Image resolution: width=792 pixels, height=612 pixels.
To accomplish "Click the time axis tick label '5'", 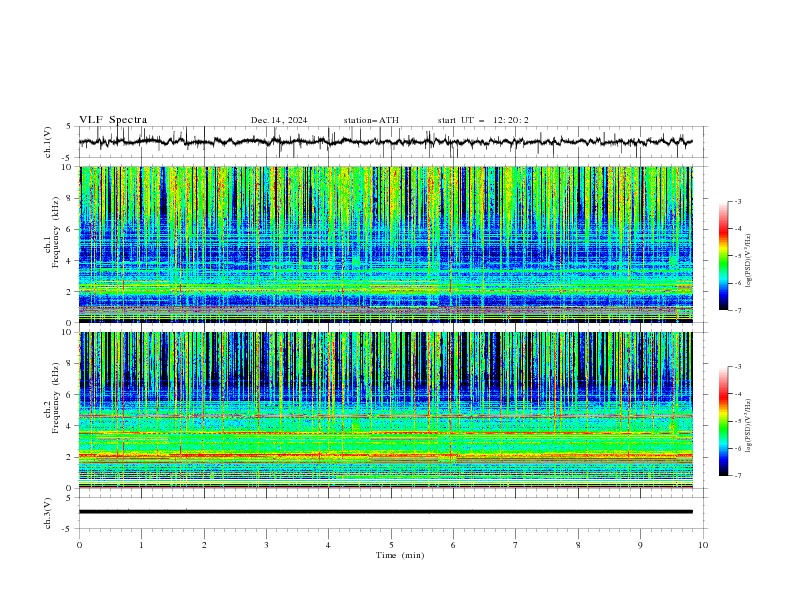I will [391, 545].
